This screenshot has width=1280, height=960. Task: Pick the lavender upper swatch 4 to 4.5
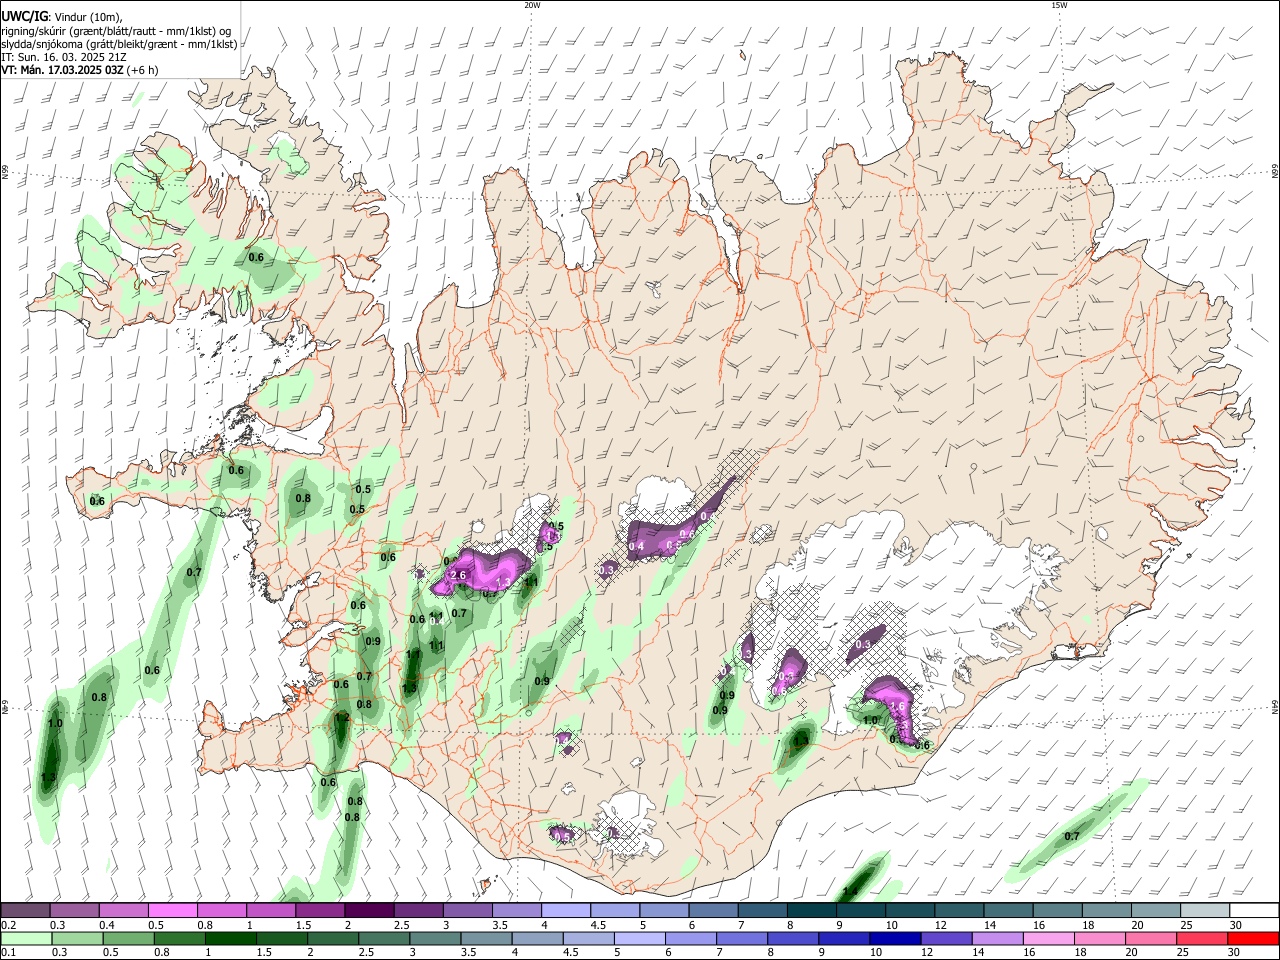click(x=565, y=911)
